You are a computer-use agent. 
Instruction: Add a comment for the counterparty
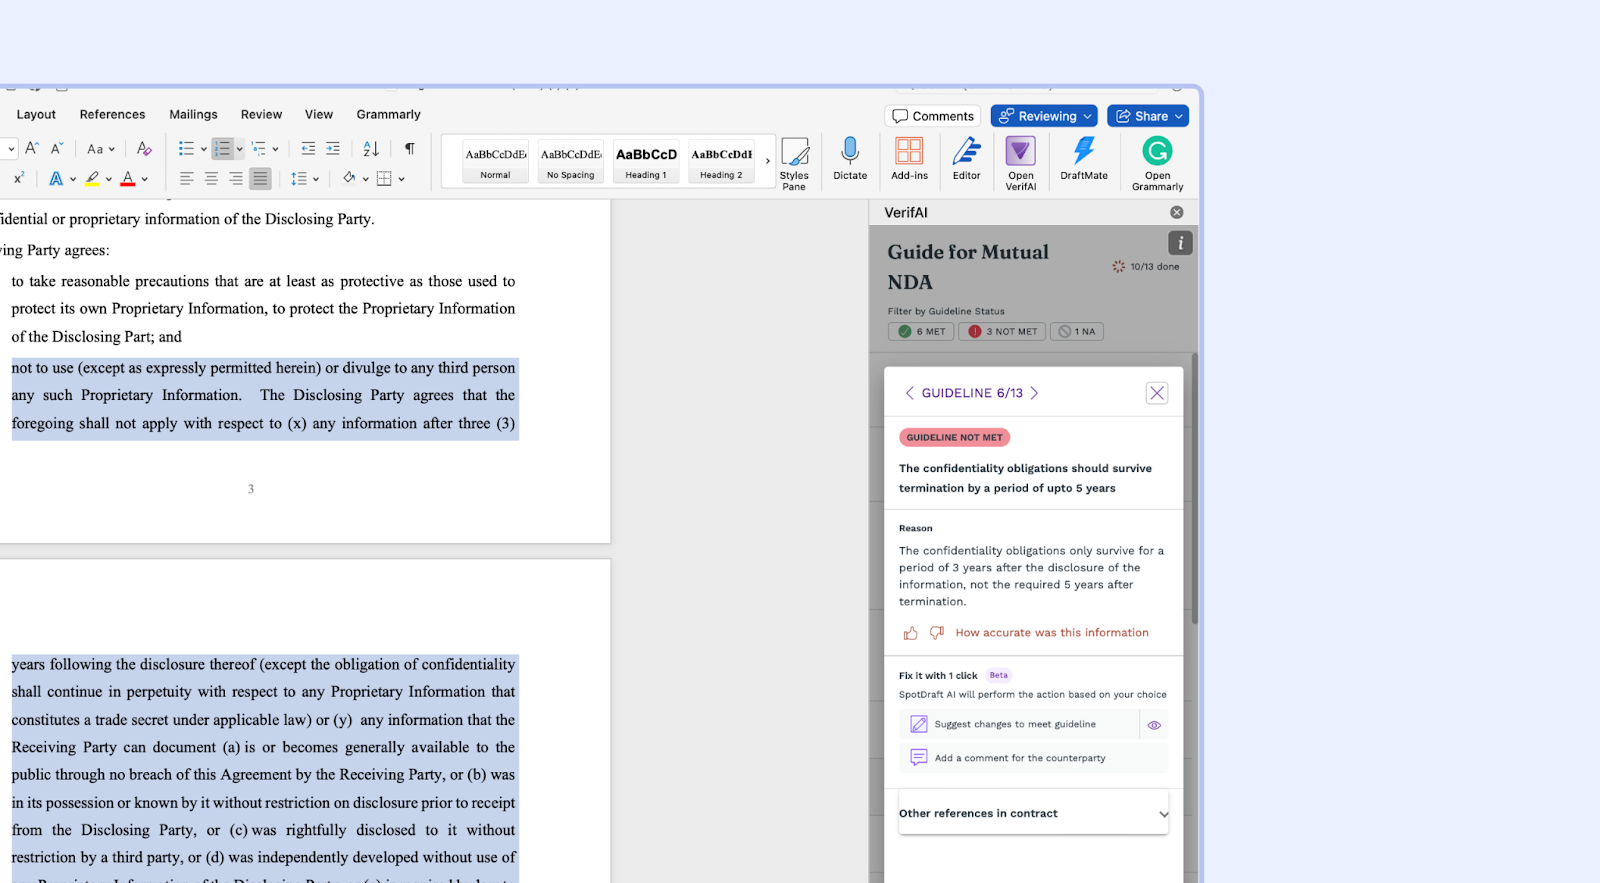1020,758
